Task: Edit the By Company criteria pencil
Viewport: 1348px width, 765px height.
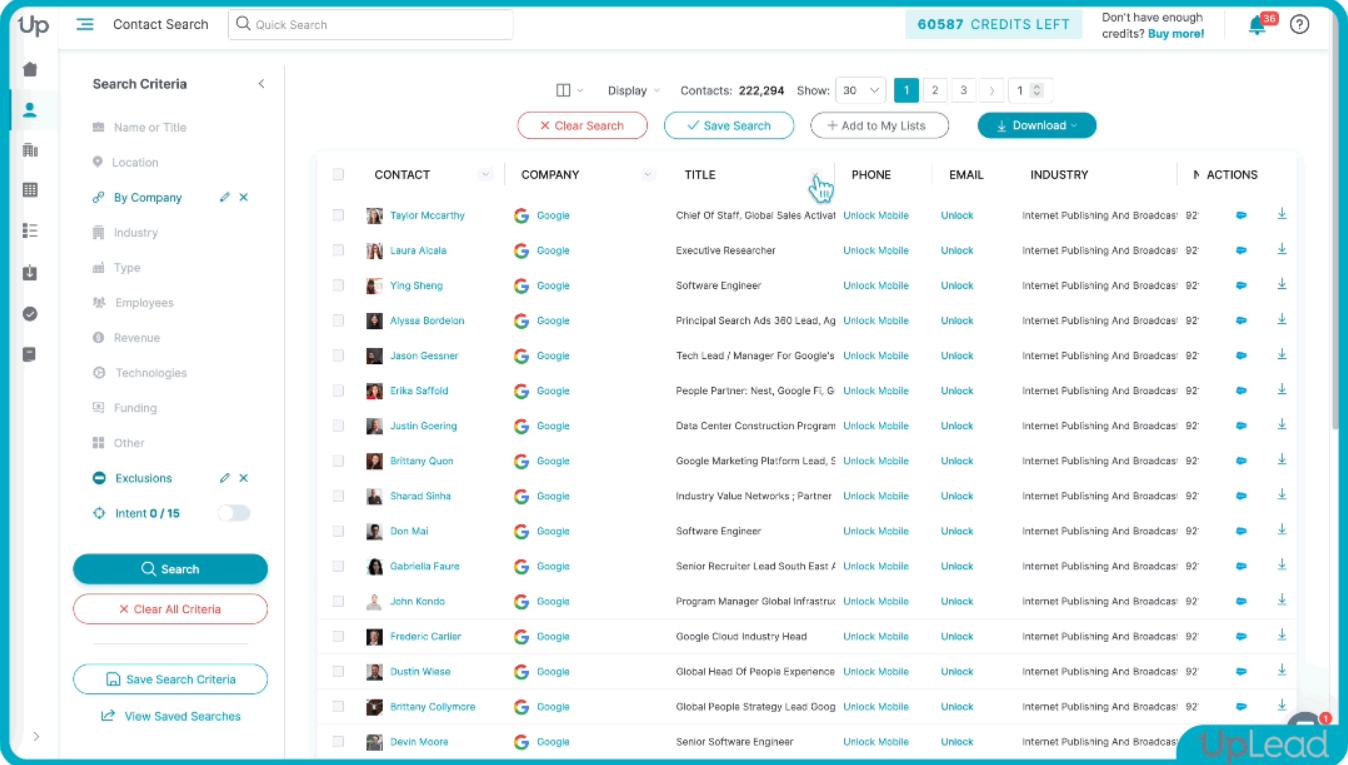Action: 224,197
